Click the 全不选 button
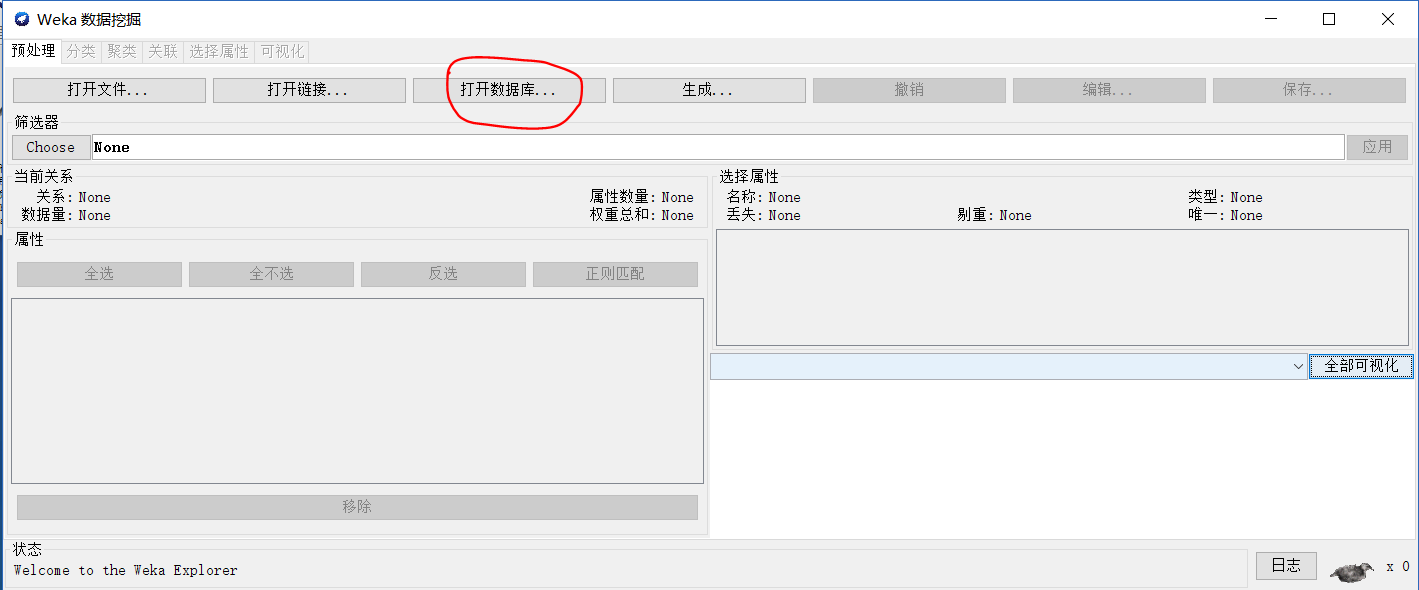The image size is (1419, 590). [x=271, y=274]
